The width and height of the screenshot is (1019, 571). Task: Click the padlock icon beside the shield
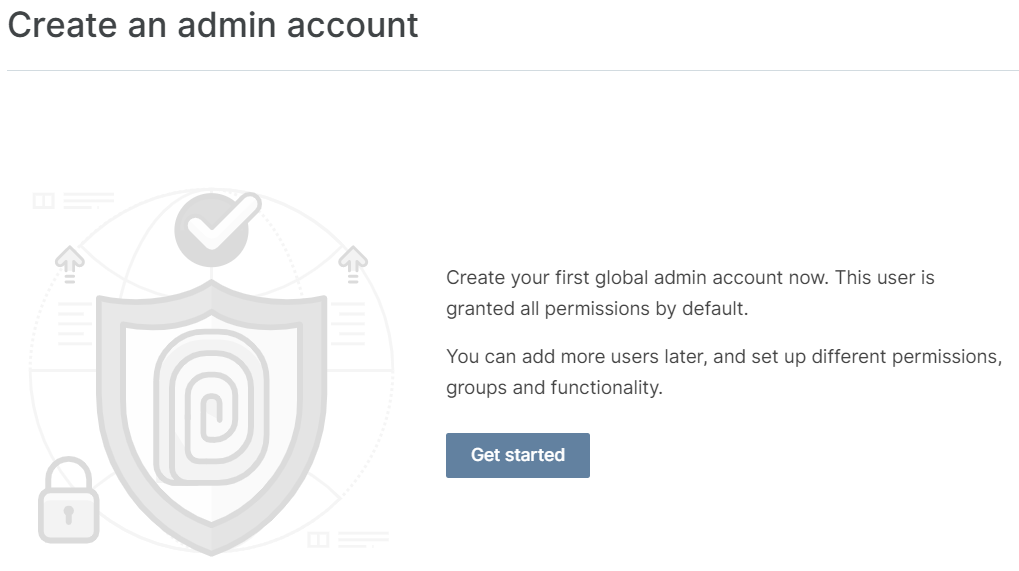(68, 500)
